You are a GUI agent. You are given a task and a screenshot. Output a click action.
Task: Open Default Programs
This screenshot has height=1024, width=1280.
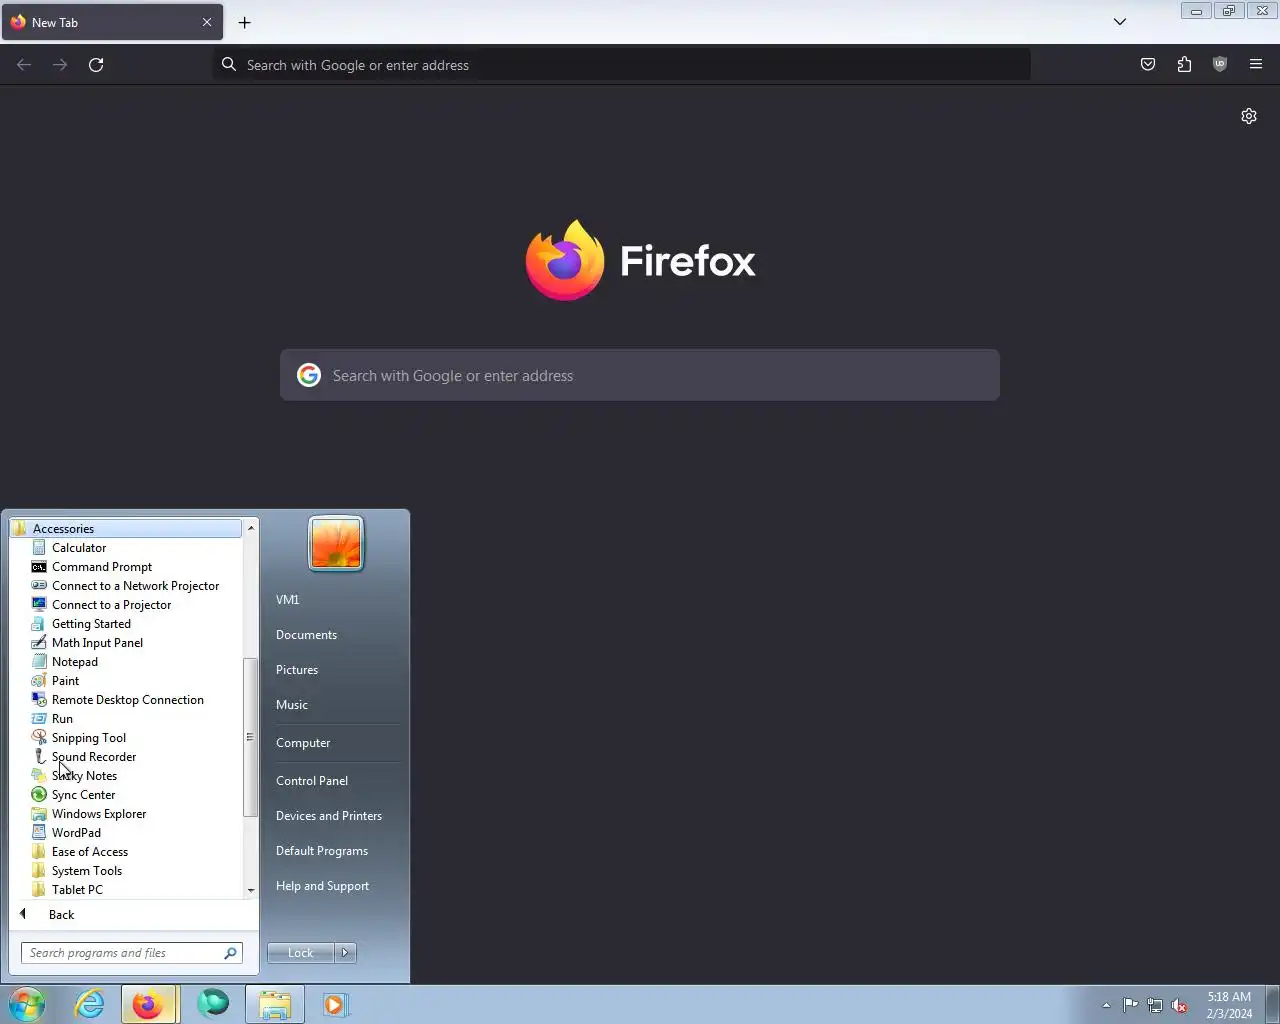click(x=322, y=851)
